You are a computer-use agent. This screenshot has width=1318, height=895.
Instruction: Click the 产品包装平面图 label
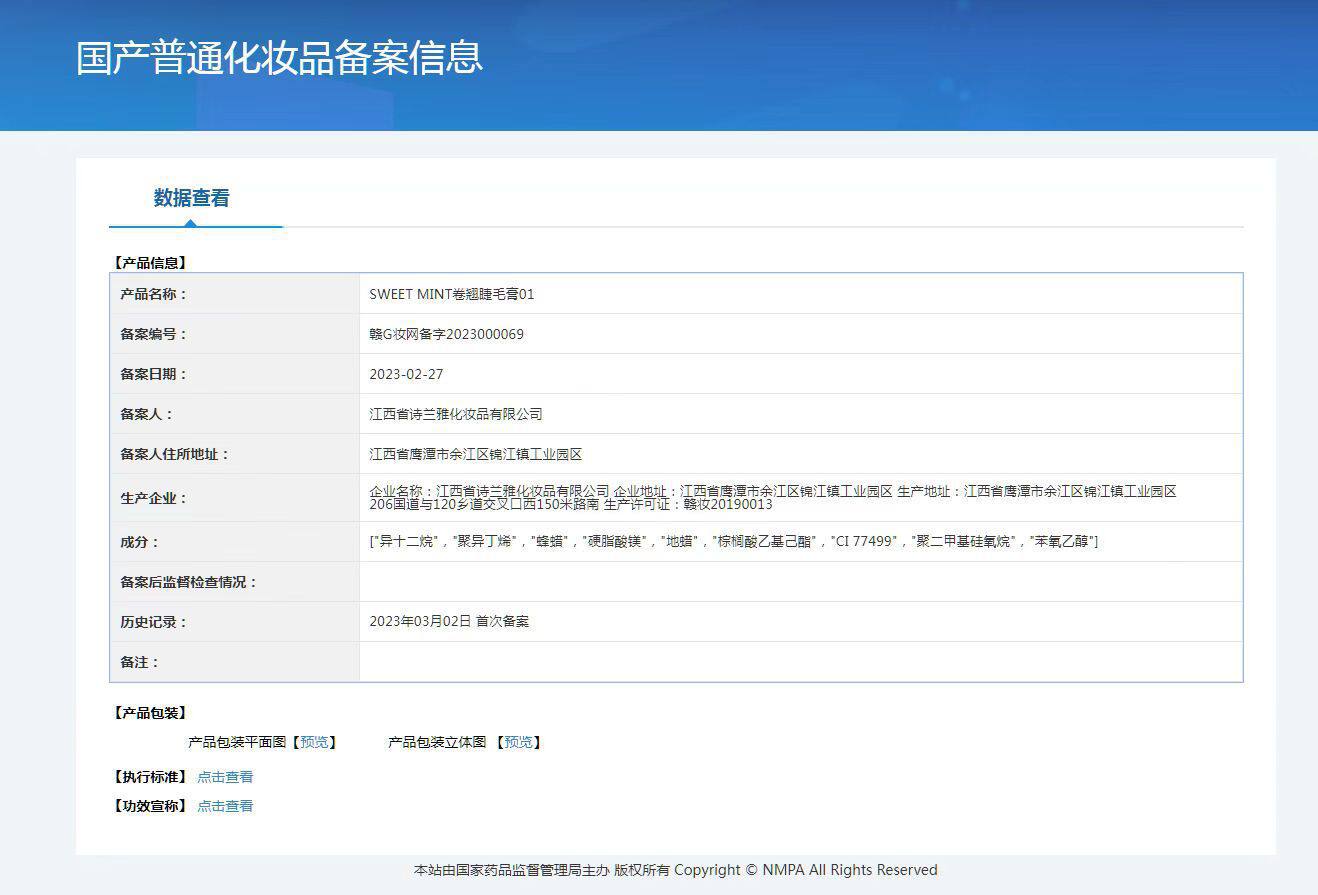click(x=237, y=742)
